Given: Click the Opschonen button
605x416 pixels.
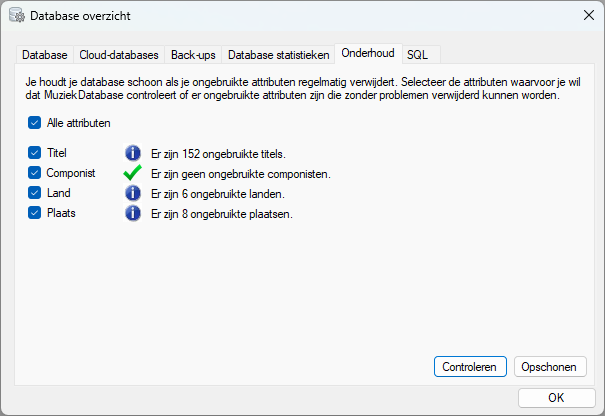Looking at the screenshot, I should tap(550, 367).
